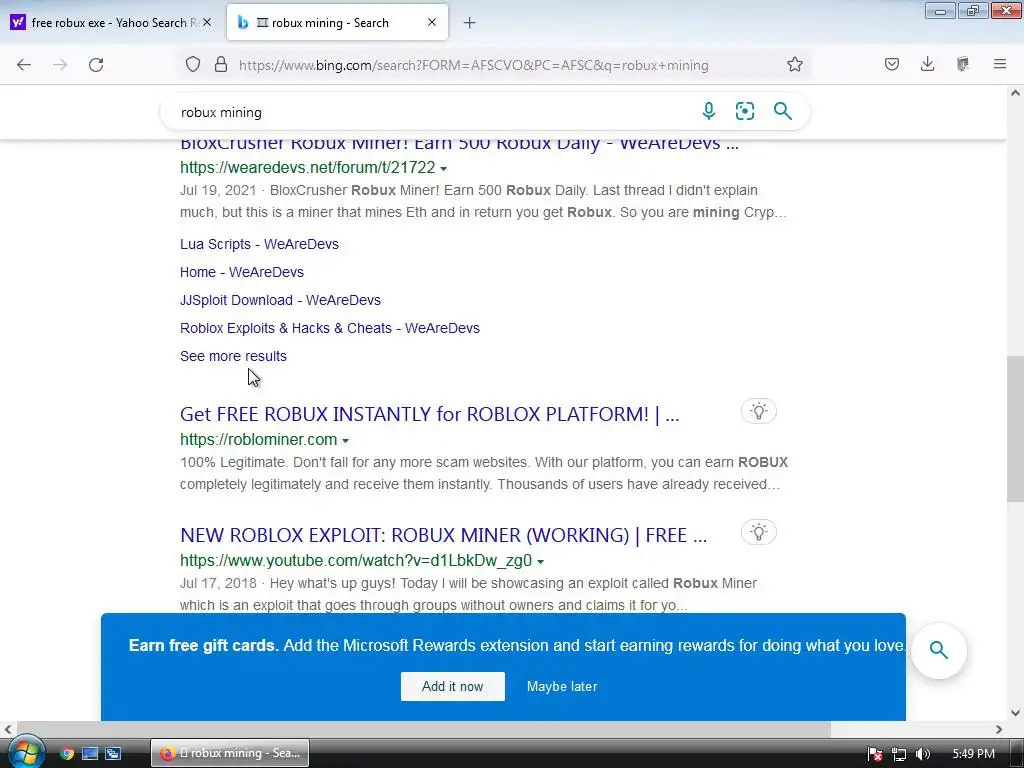This screenshot has height=768, width=1024.
Task: Expand dropdown next to roblominer.com URL
Action: [345, 441]
